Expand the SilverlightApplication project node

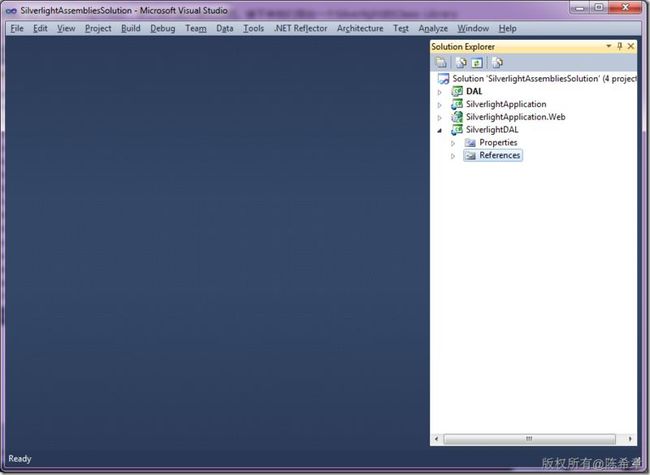(x=440, y=105)
